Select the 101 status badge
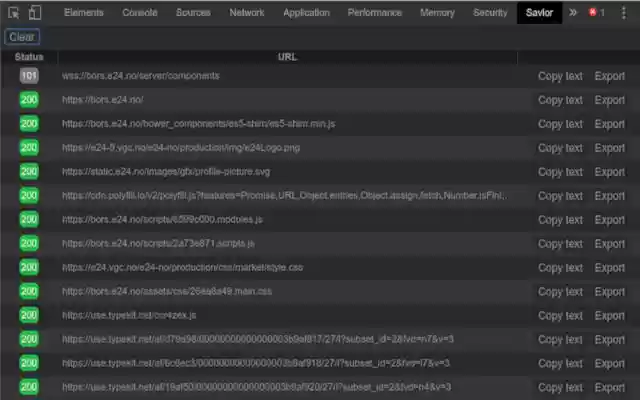Viewport: 640px width, 400px height. [x=29, y=76]
